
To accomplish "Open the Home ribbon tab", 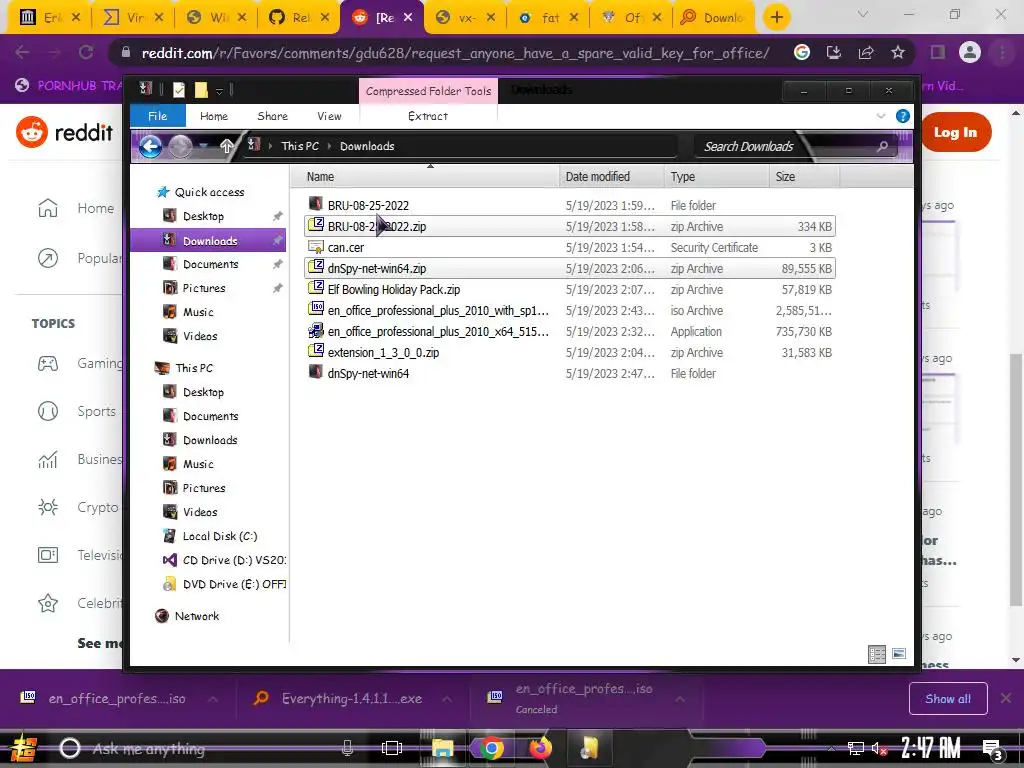I will (x=214, y=116).
